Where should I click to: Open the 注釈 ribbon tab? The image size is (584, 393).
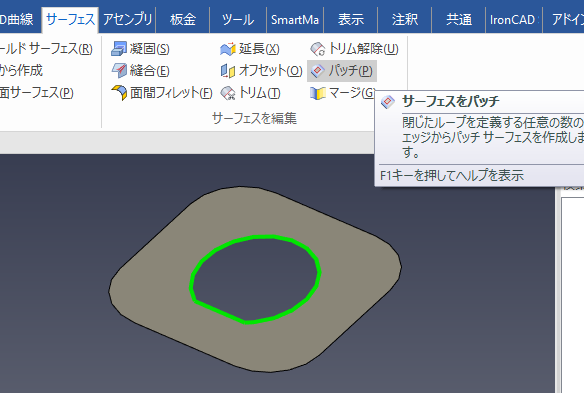click(x=404, y=19)
